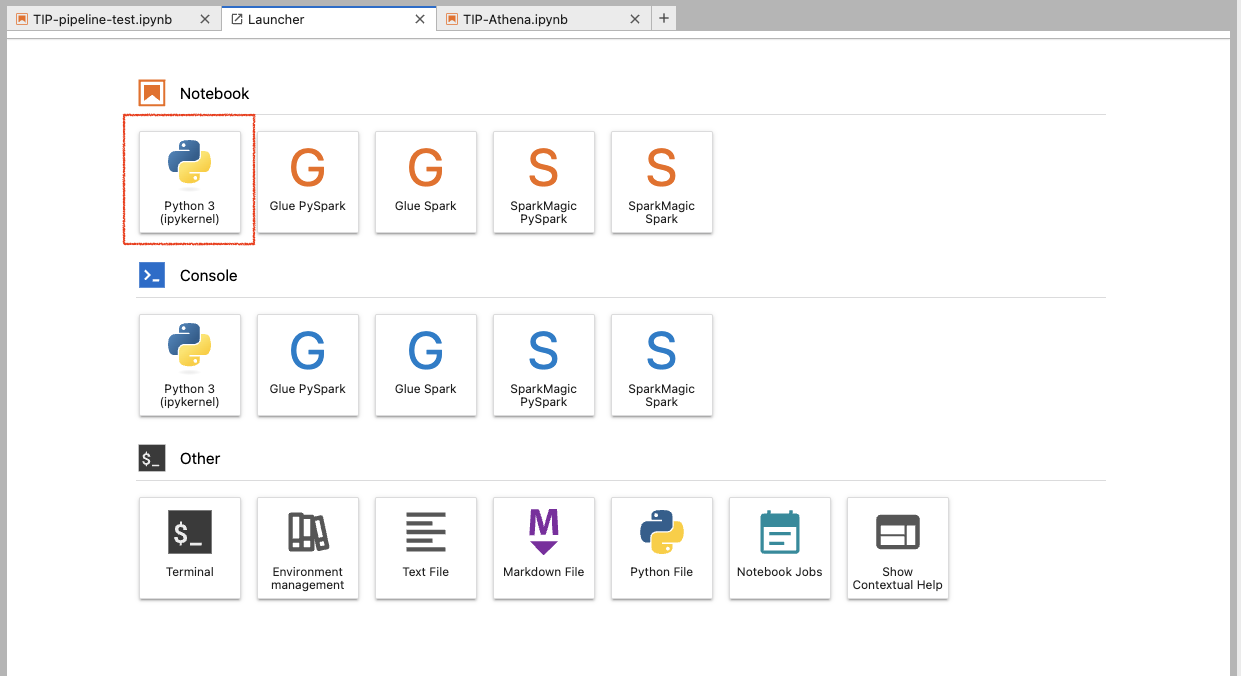The width and height of the screenshot is (1241, 676).
Task: Close the Launcher tab
Action: coord(421,19)
